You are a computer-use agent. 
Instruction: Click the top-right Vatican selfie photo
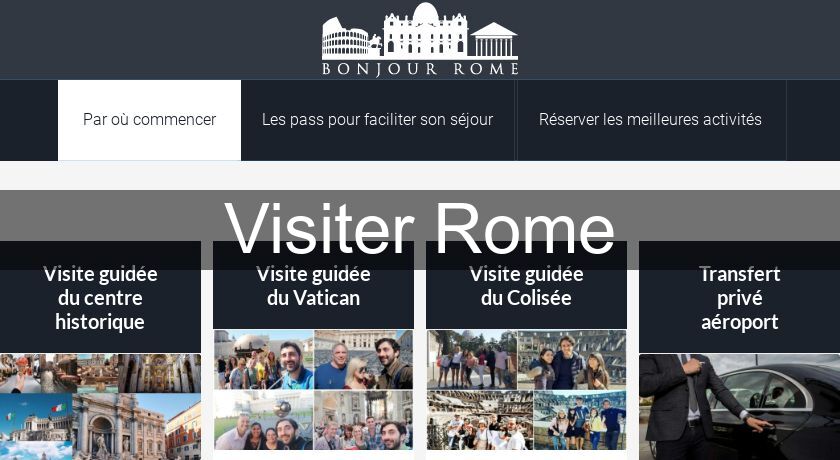[363, 359]
